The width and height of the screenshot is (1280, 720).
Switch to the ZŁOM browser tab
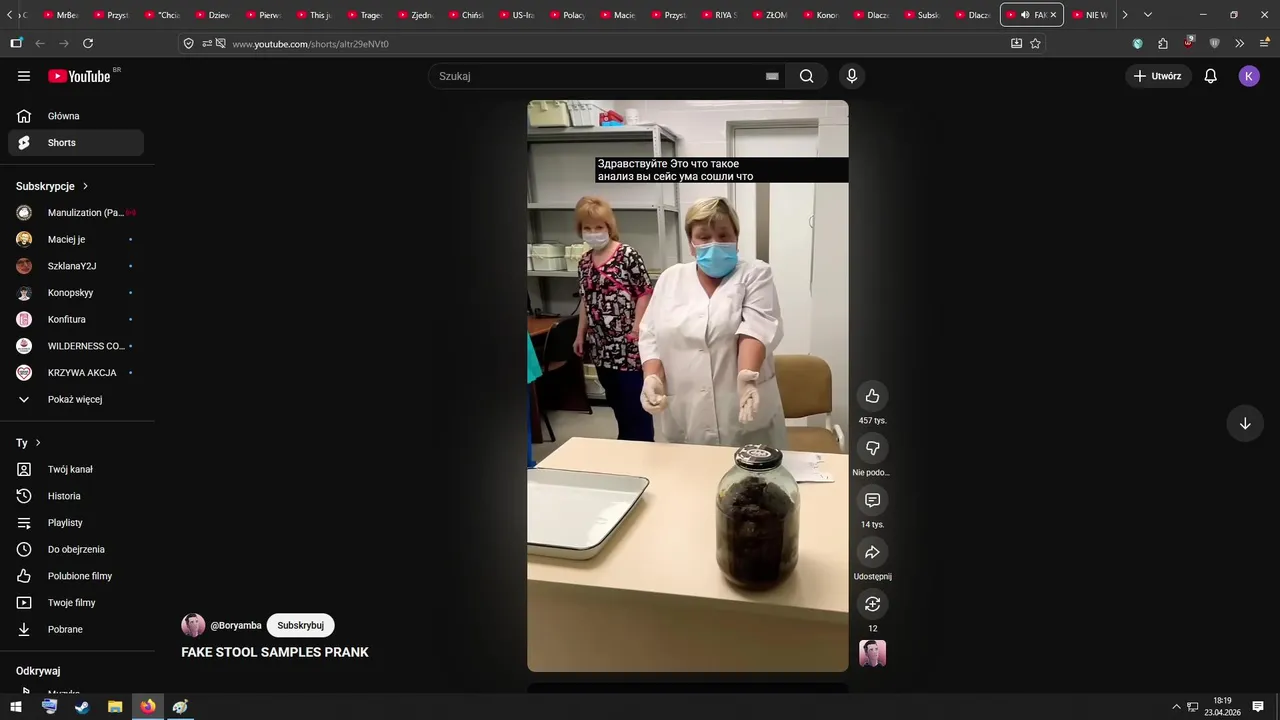tap(770, 15)
